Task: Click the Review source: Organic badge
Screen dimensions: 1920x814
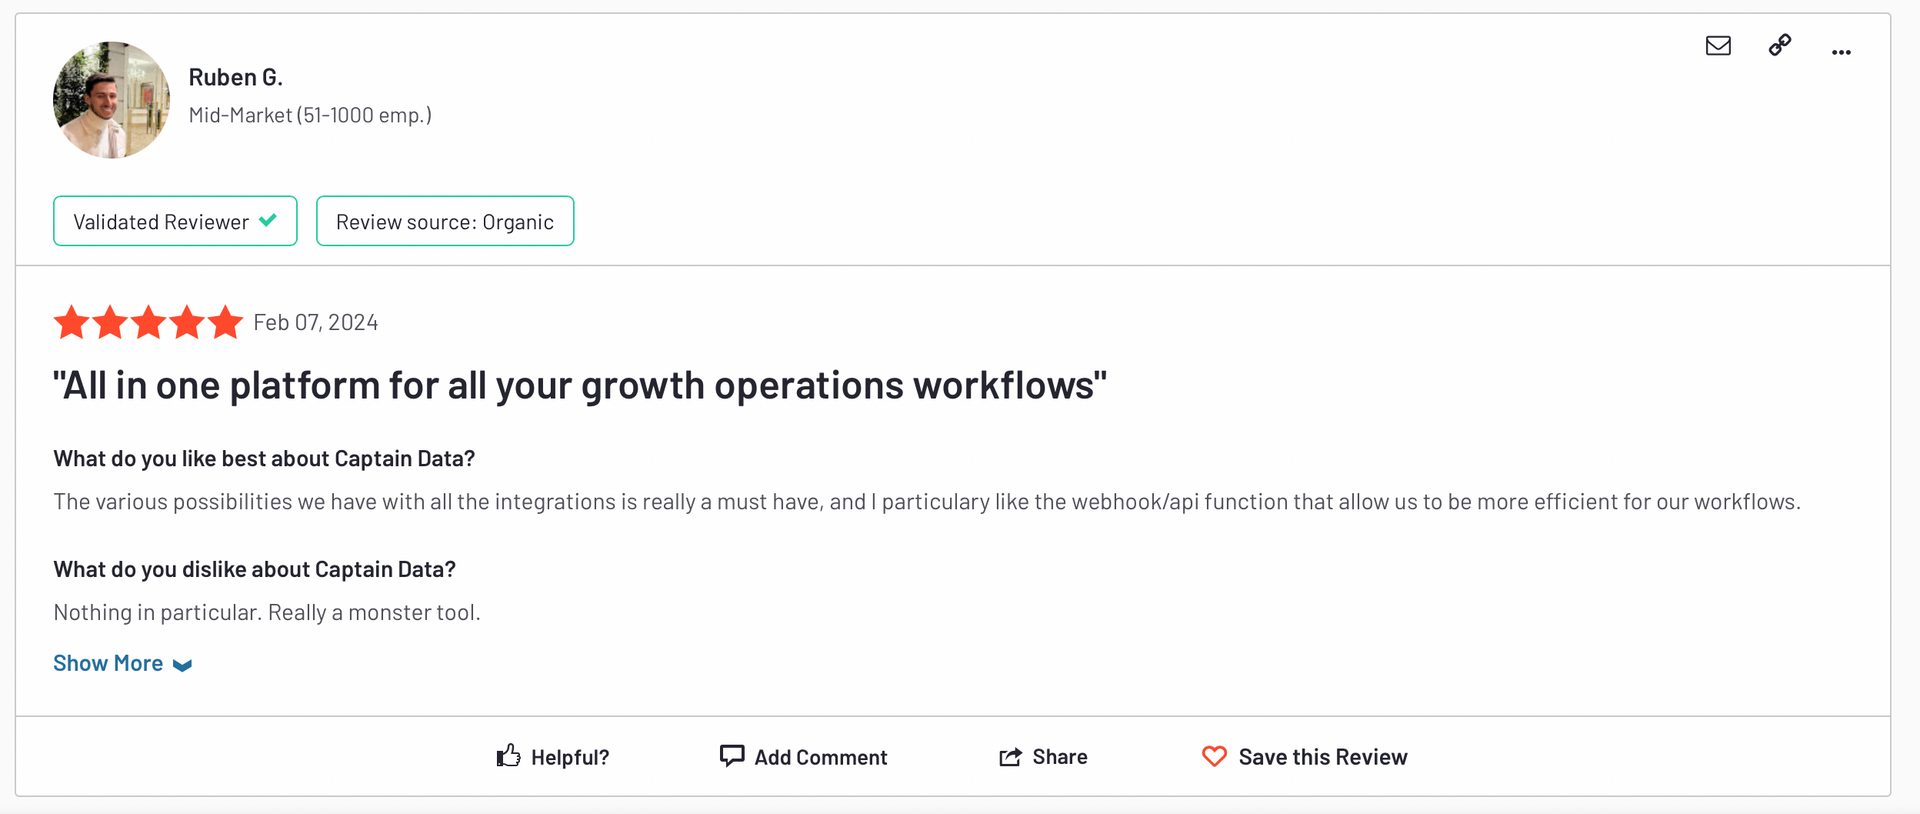Action: [x=445, y=221]
